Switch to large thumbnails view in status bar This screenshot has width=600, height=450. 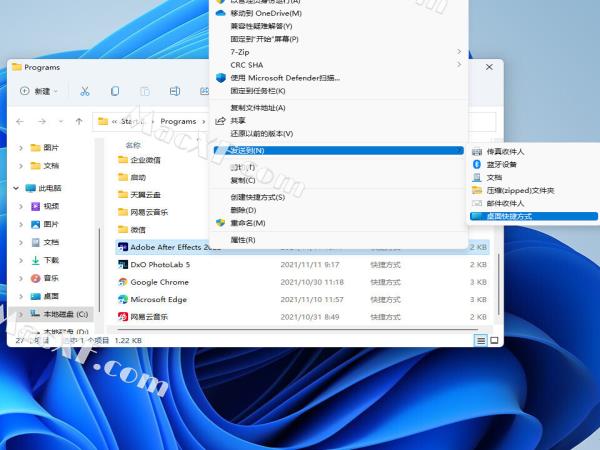pos(494,340)
